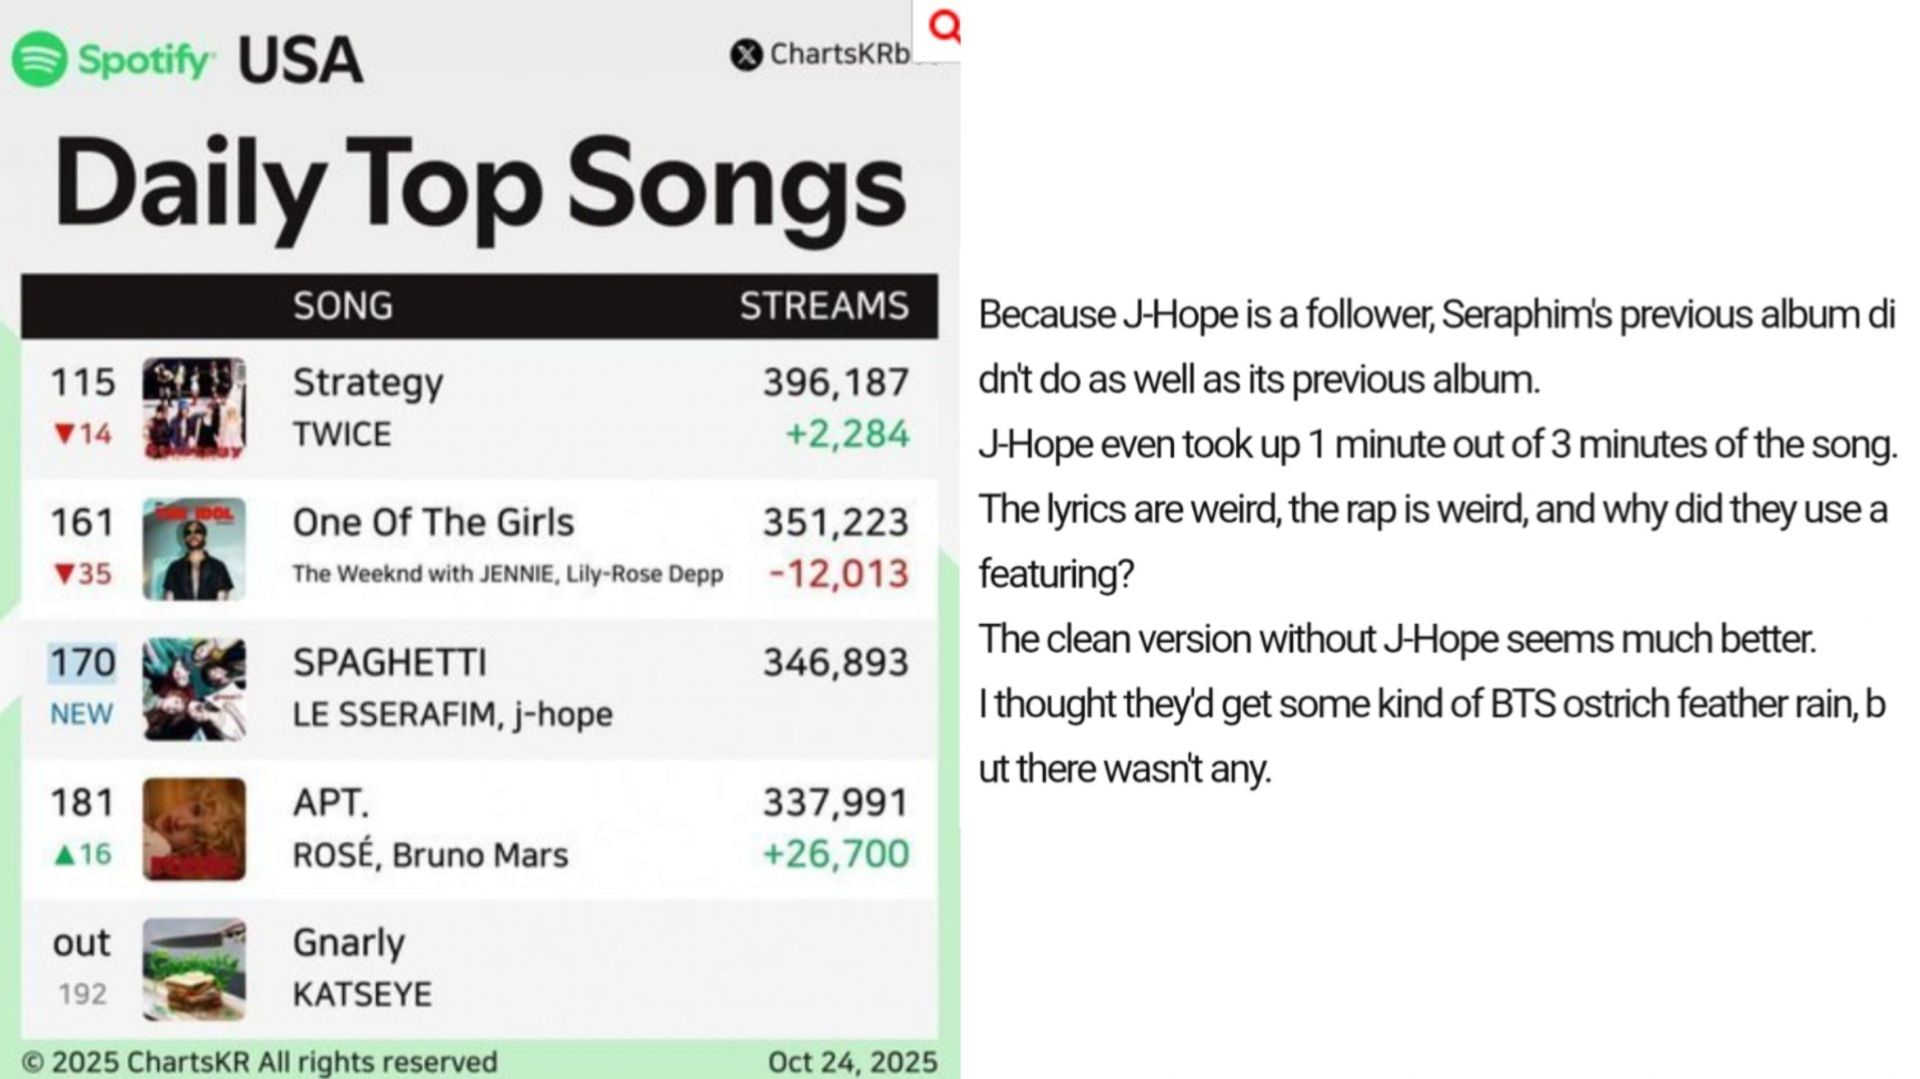Image resolution: width=1920 pixels, height=1079 pixels.
Task: Click the STREAMS column header
Action: click(x=824, y=306)
